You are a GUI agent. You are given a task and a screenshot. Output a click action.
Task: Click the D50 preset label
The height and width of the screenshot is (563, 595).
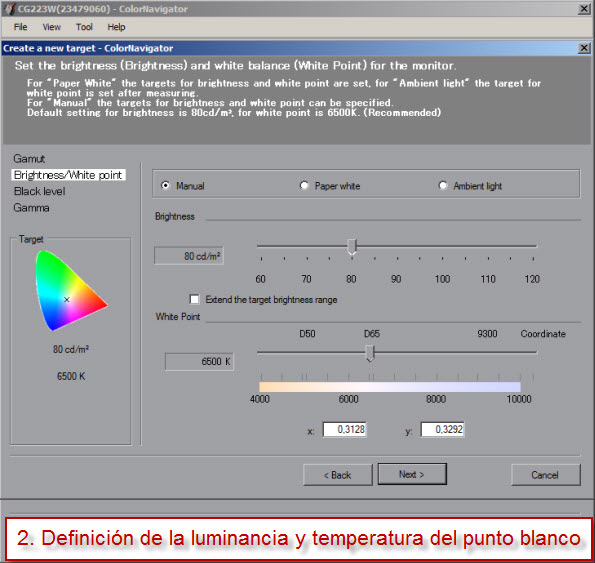coord(307,334)
